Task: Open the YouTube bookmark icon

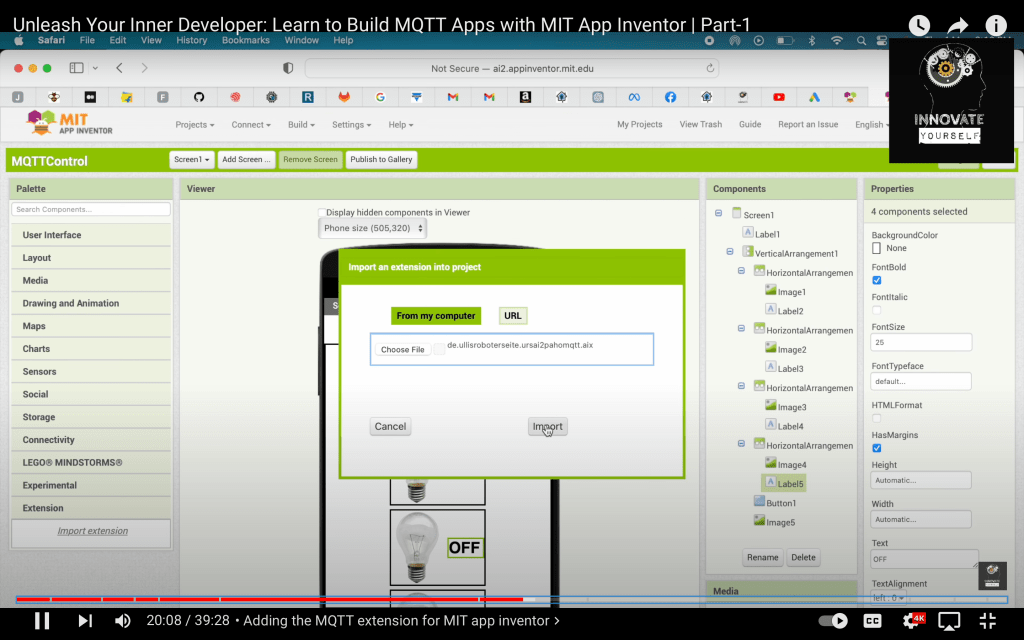Action: 778,97
